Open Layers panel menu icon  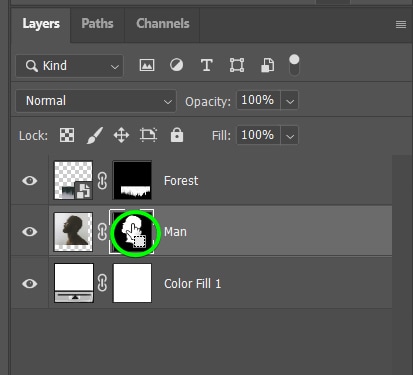(401, 24)
